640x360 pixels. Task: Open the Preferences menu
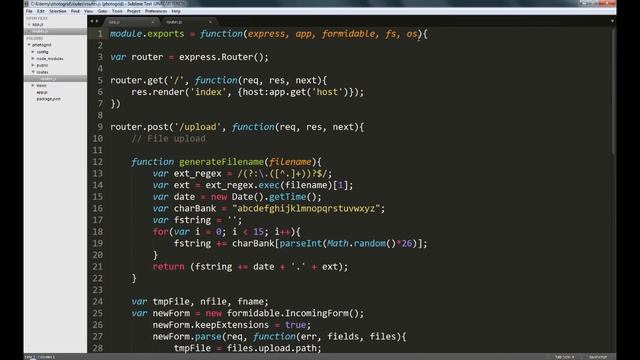coord(156,11)
